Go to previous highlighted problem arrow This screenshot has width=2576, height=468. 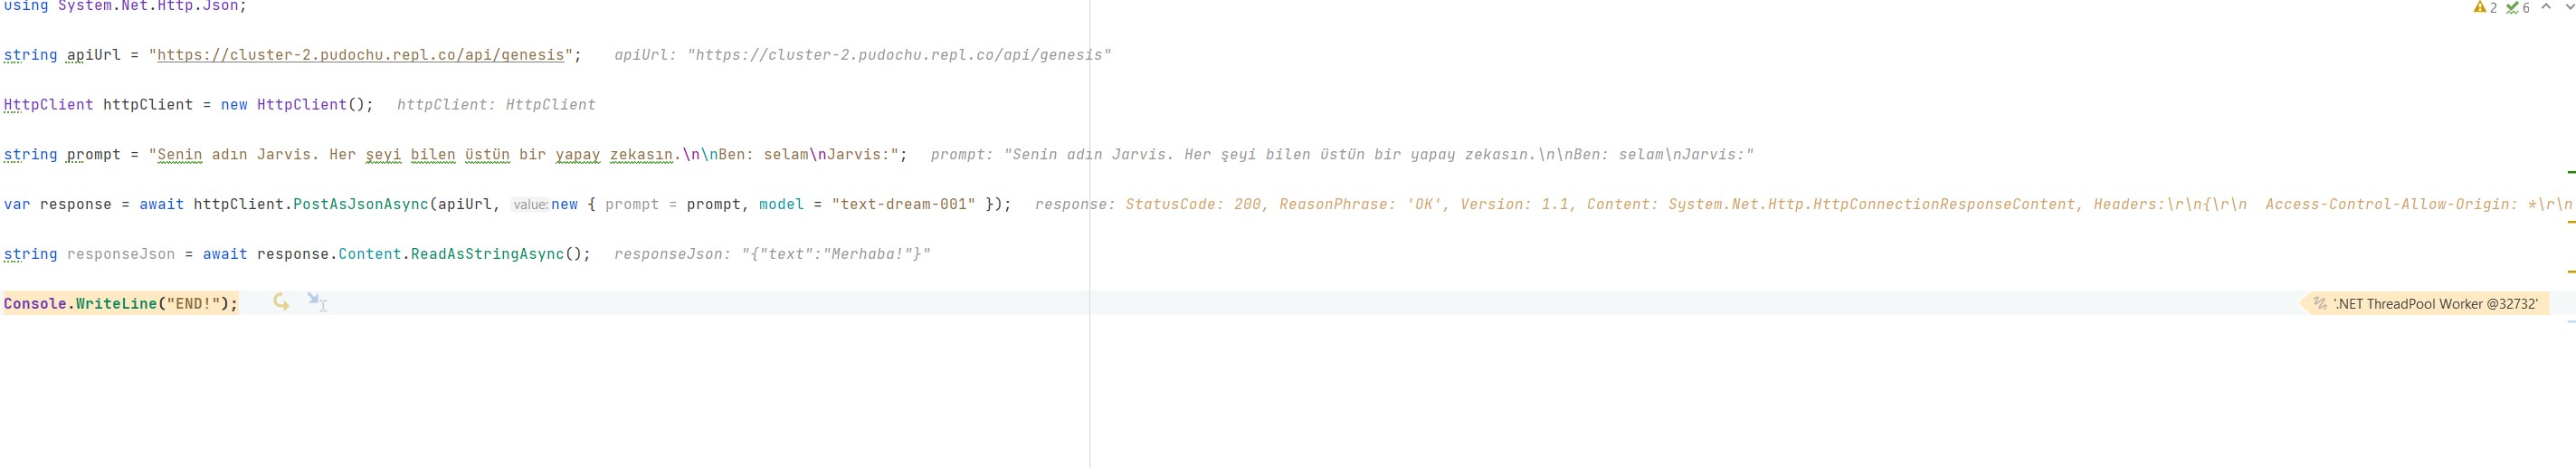[2546, 6]
